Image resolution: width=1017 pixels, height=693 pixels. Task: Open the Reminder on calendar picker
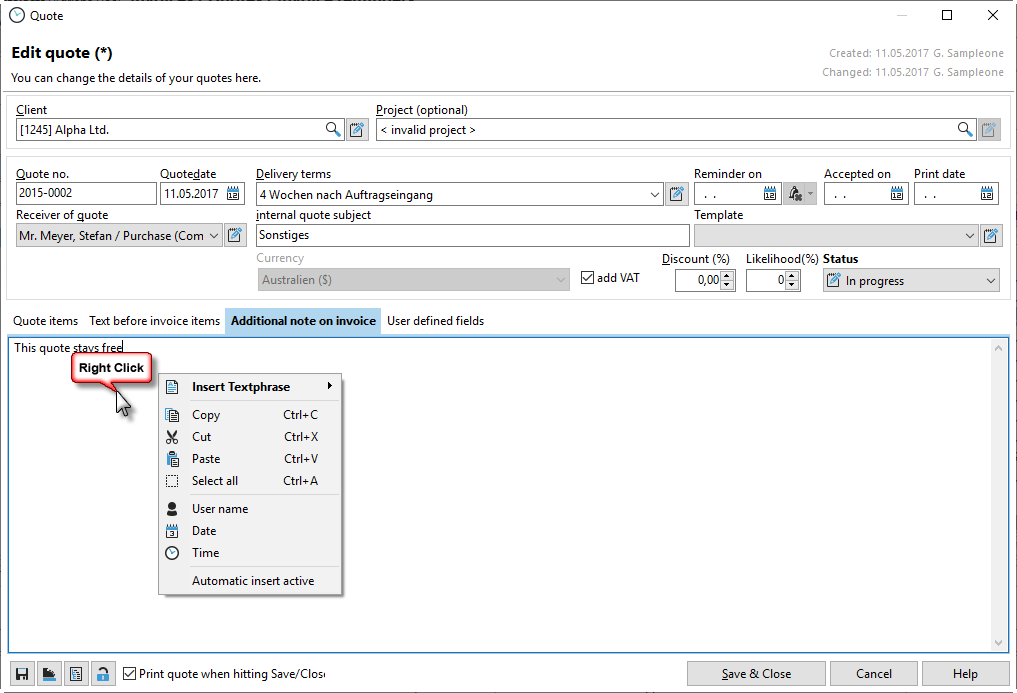[x=771, y=194]
